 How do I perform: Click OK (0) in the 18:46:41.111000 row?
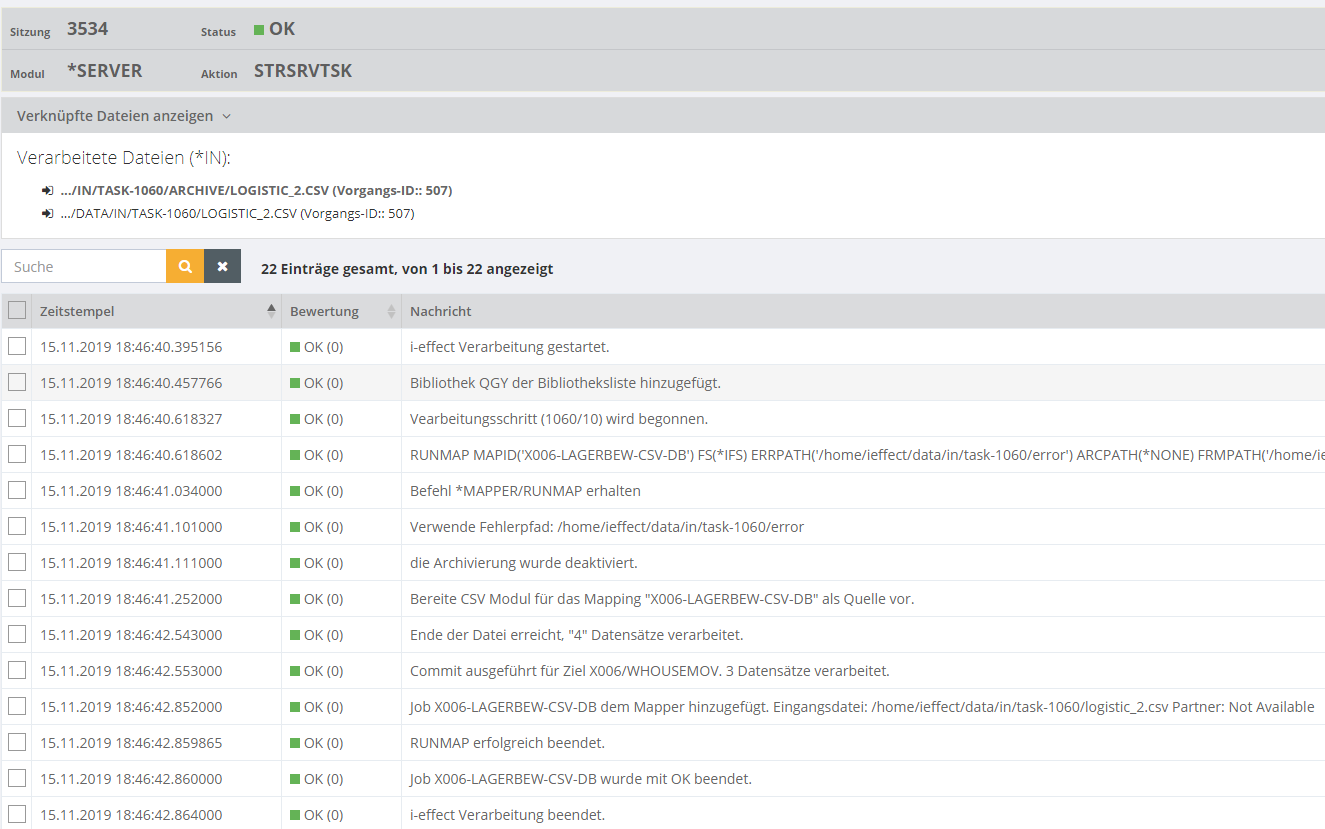pyautogui.click(x=323, y=563)
